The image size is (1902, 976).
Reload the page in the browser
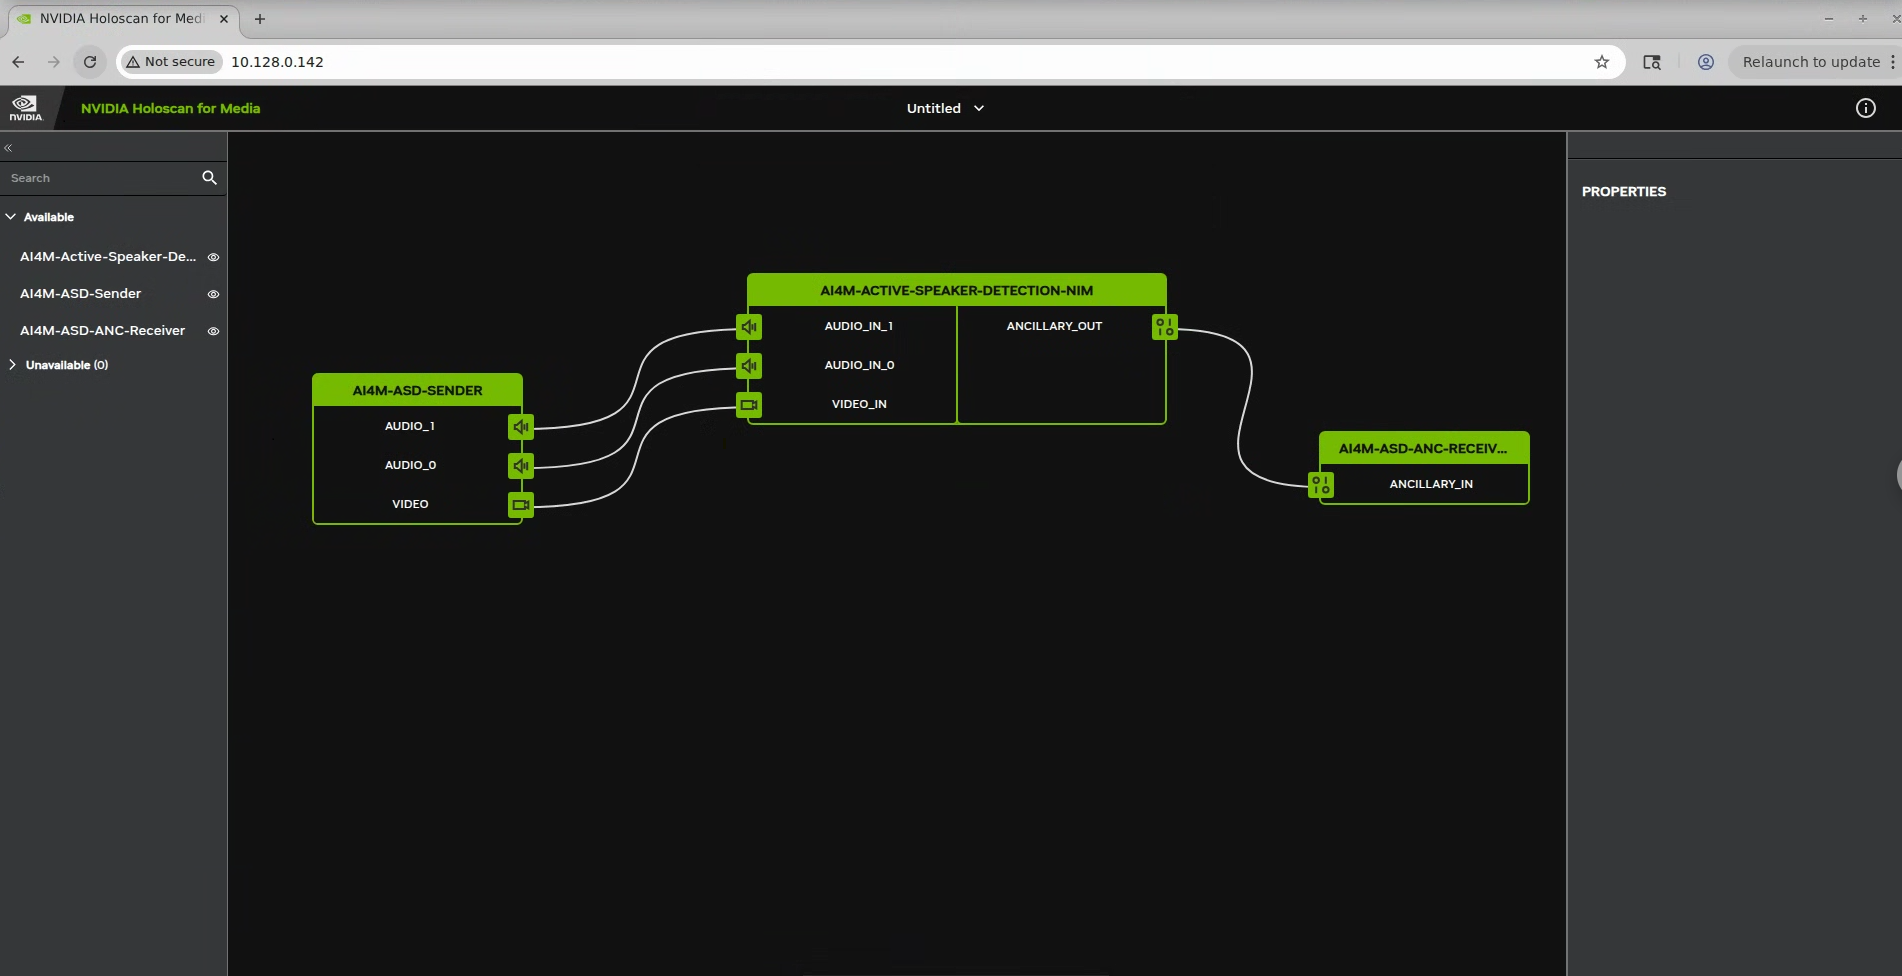click(x=90, y=62)
